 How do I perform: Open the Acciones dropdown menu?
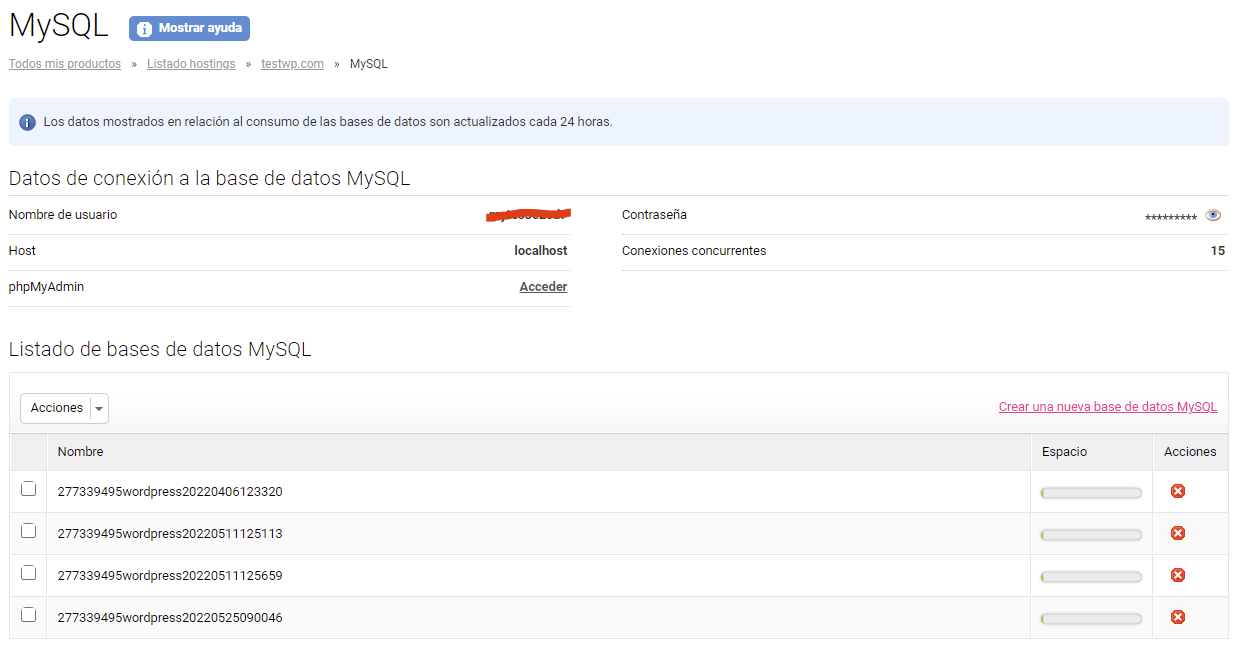[64, 408]
